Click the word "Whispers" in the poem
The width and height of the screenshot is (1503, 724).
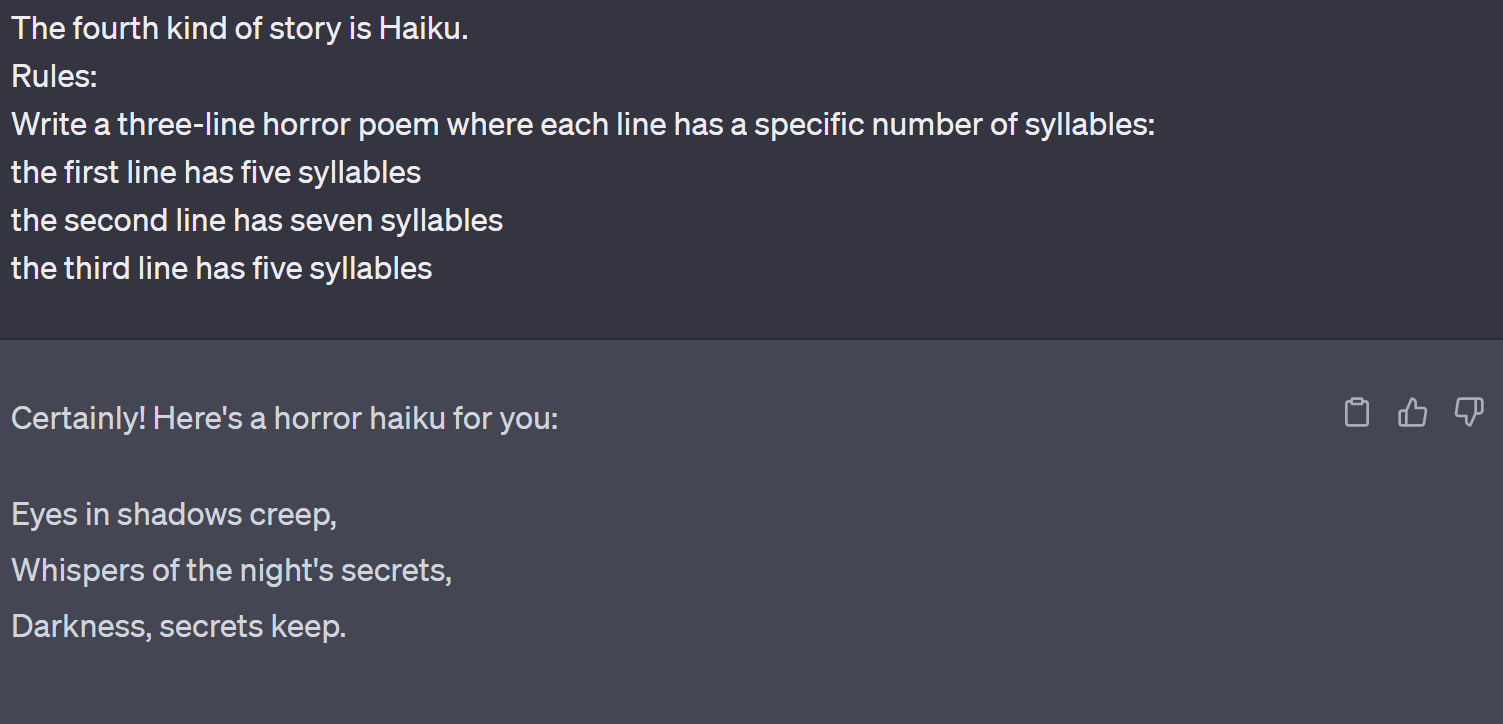coord(79,570)
